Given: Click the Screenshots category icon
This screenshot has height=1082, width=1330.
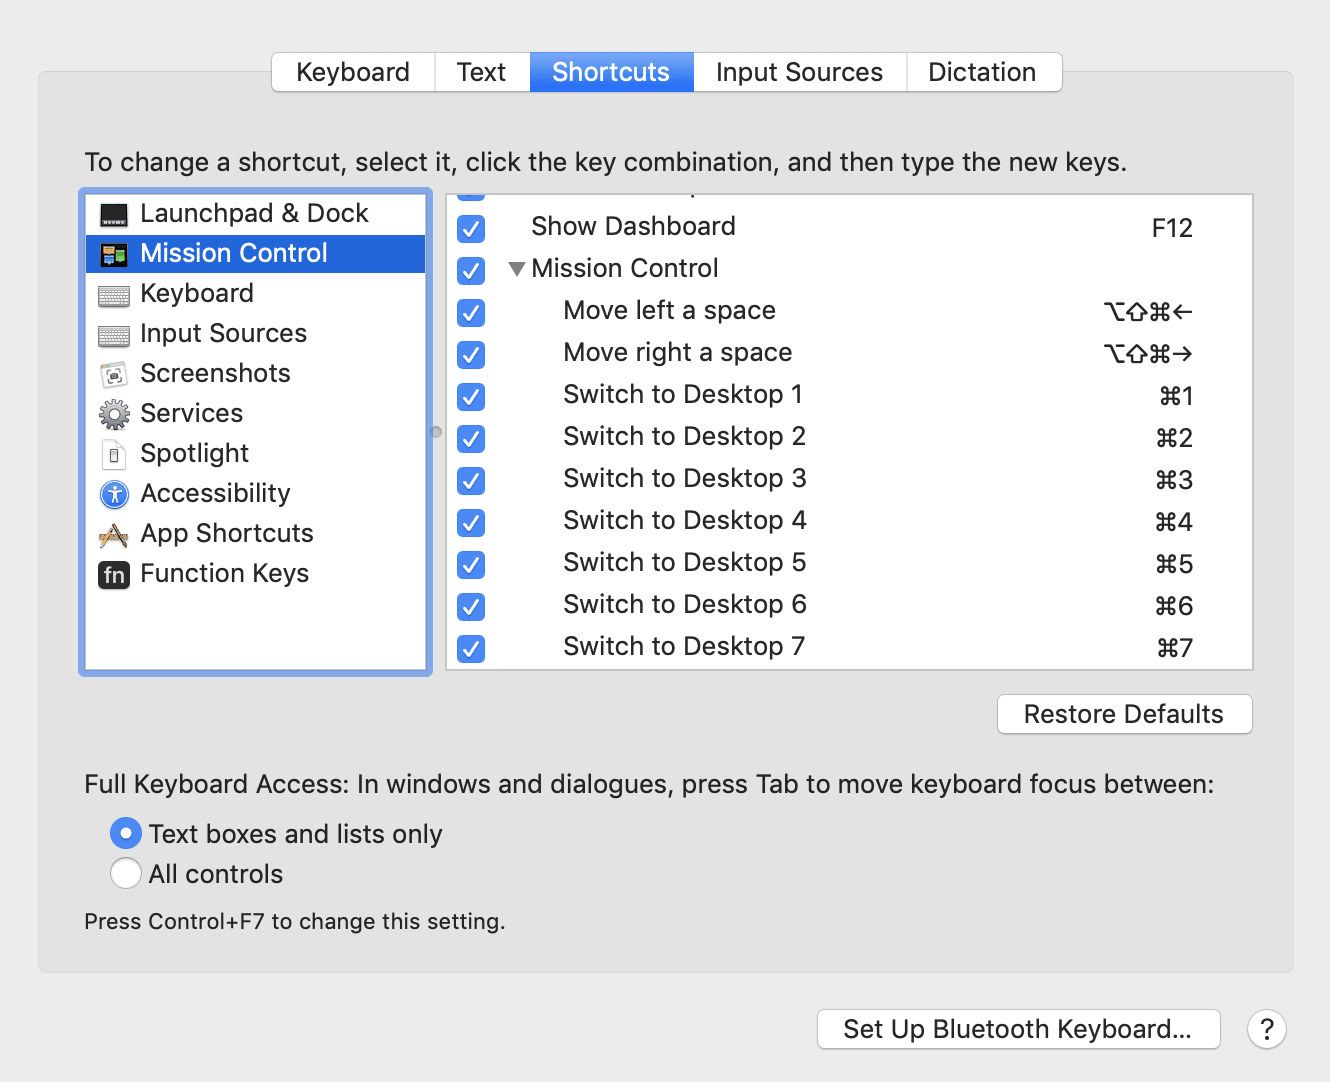Looking at the screenshot, I should pos(114,374).
